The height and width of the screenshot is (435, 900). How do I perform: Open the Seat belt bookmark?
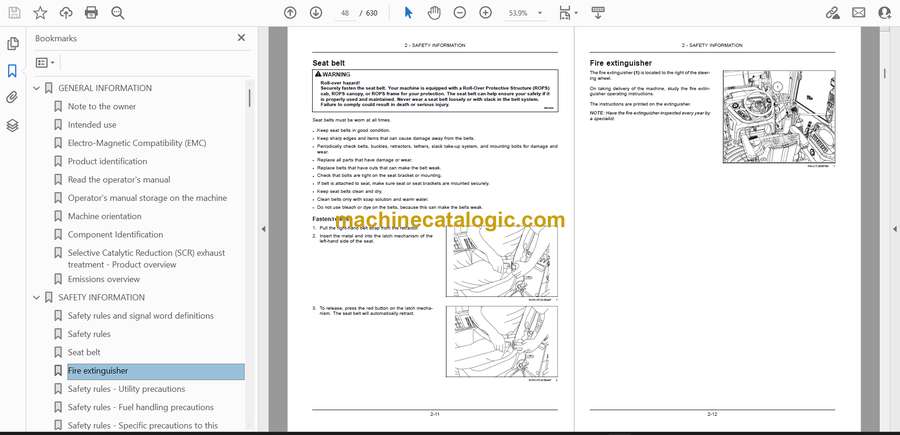pos(84,352)
